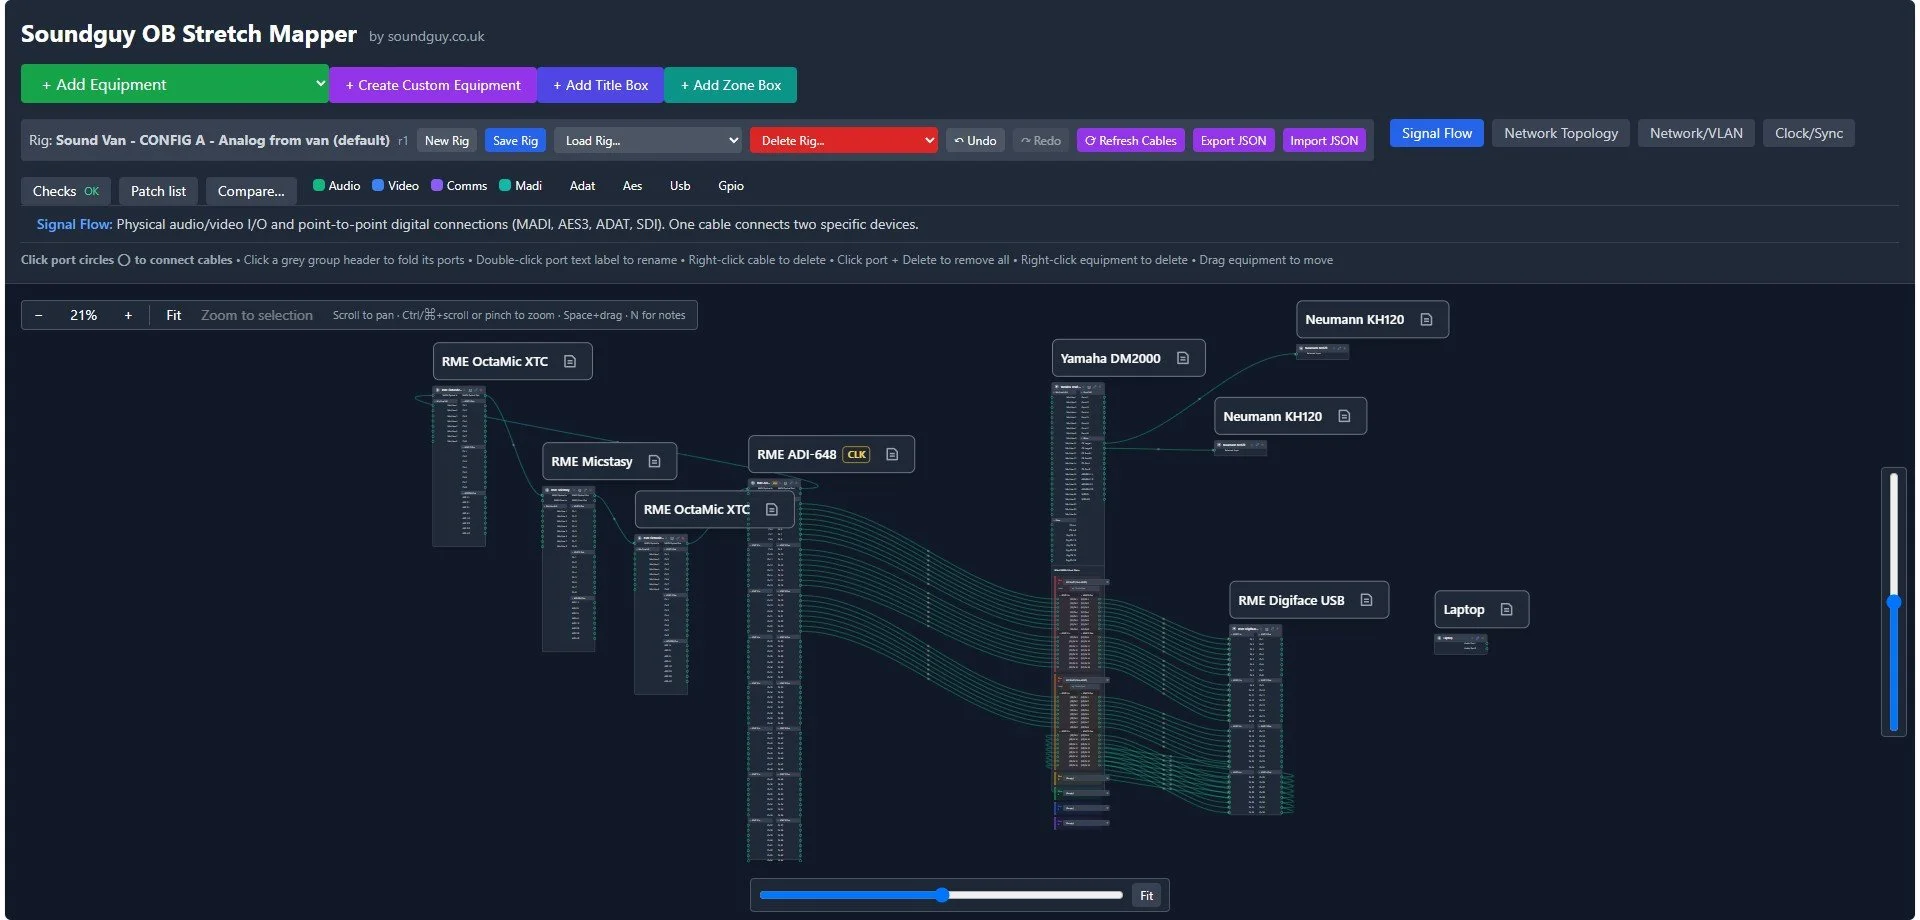Open notes icon on topmost Neumann KH120 node
The image size is (1920, 920).
1427,319
